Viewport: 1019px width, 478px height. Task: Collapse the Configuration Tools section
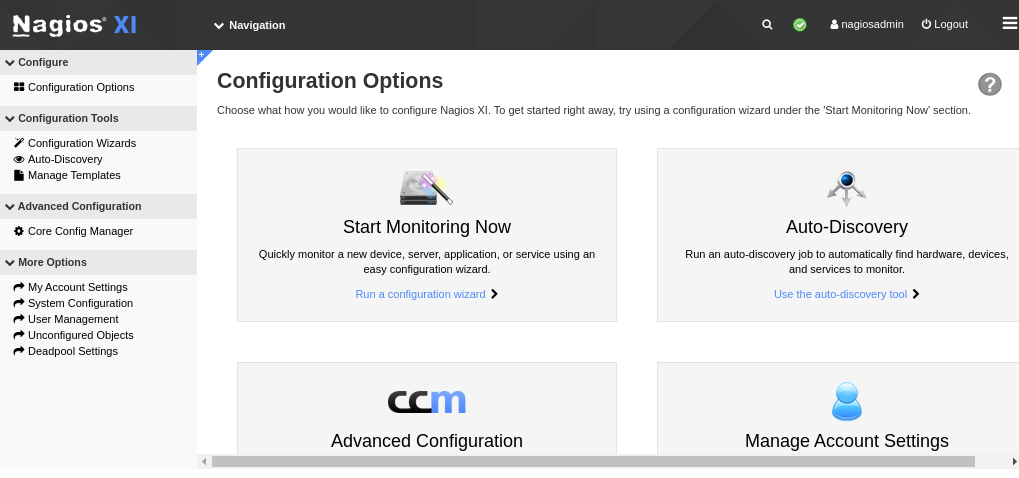[98, 118]
